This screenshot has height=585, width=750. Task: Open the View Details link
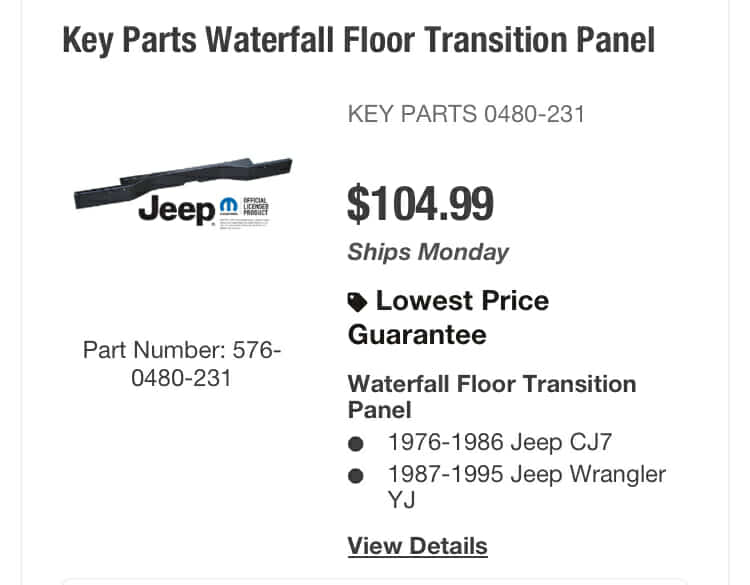[417, 546]
